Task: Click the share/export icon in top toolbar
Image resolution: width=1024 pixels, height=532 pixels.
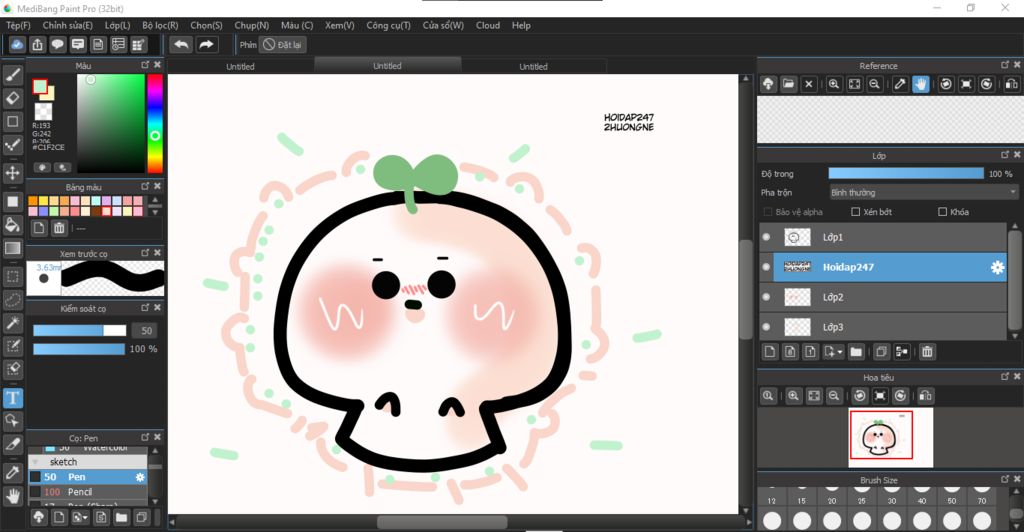Action: click(x=37, y=44)
